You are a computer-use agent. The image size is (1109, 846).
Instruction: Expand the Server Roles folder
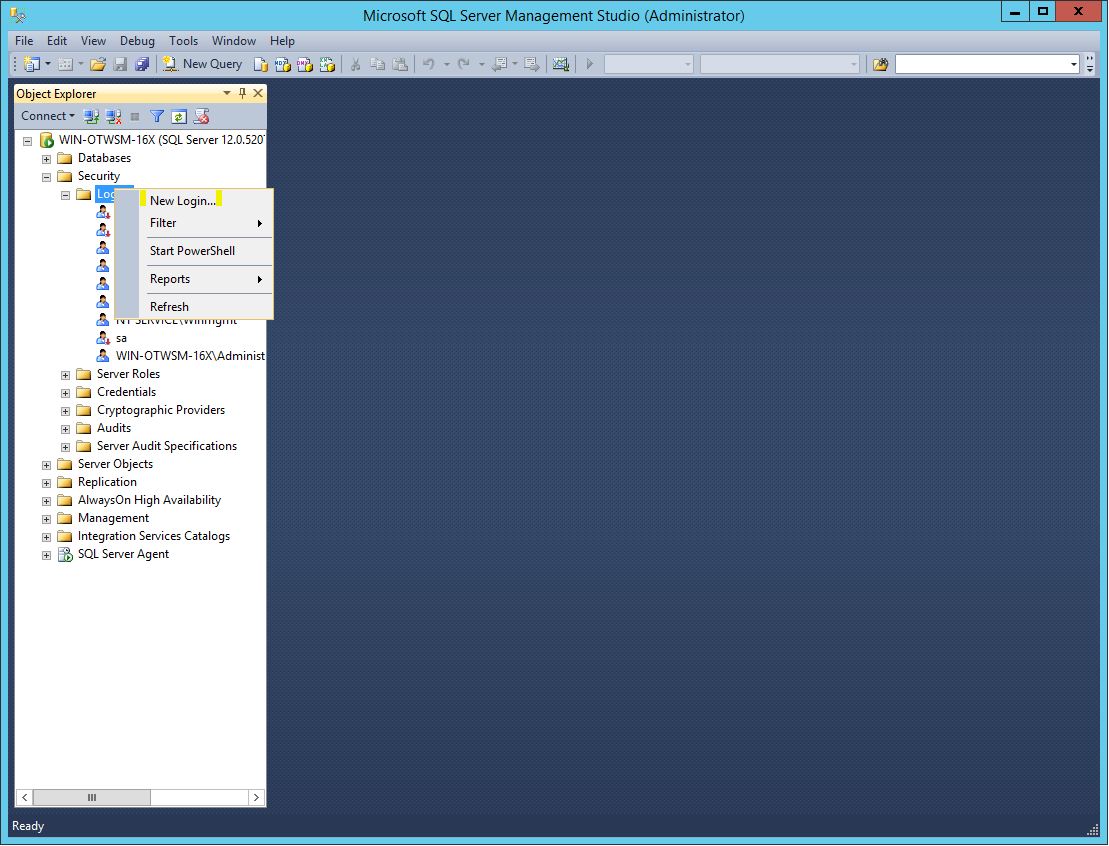coord(66,375)
